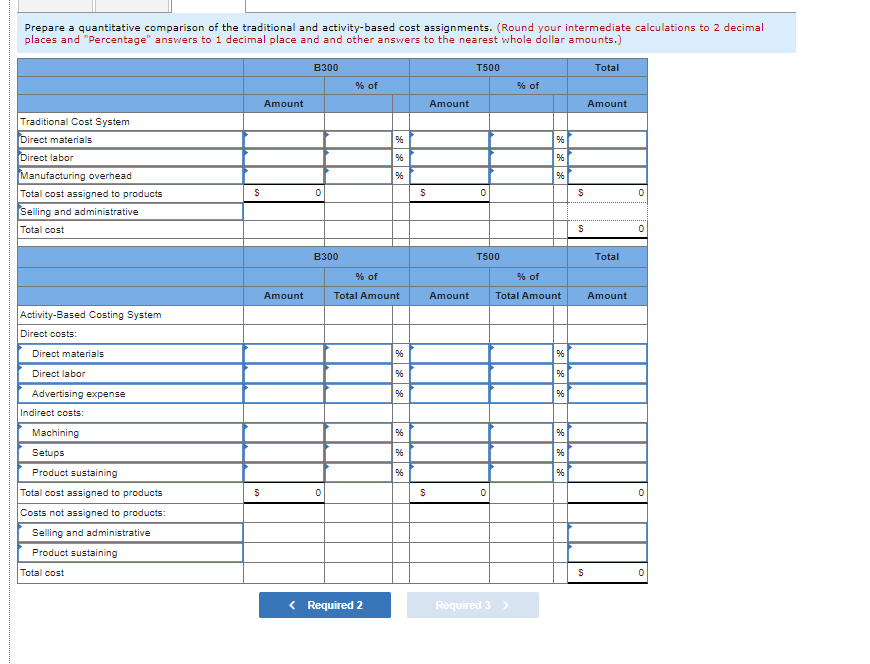Image resolution: width=870 pixels, height=664 pixels.
Task: Select Traditional Manufacturing overhead B300 Amount field
Action: (284, 176)
